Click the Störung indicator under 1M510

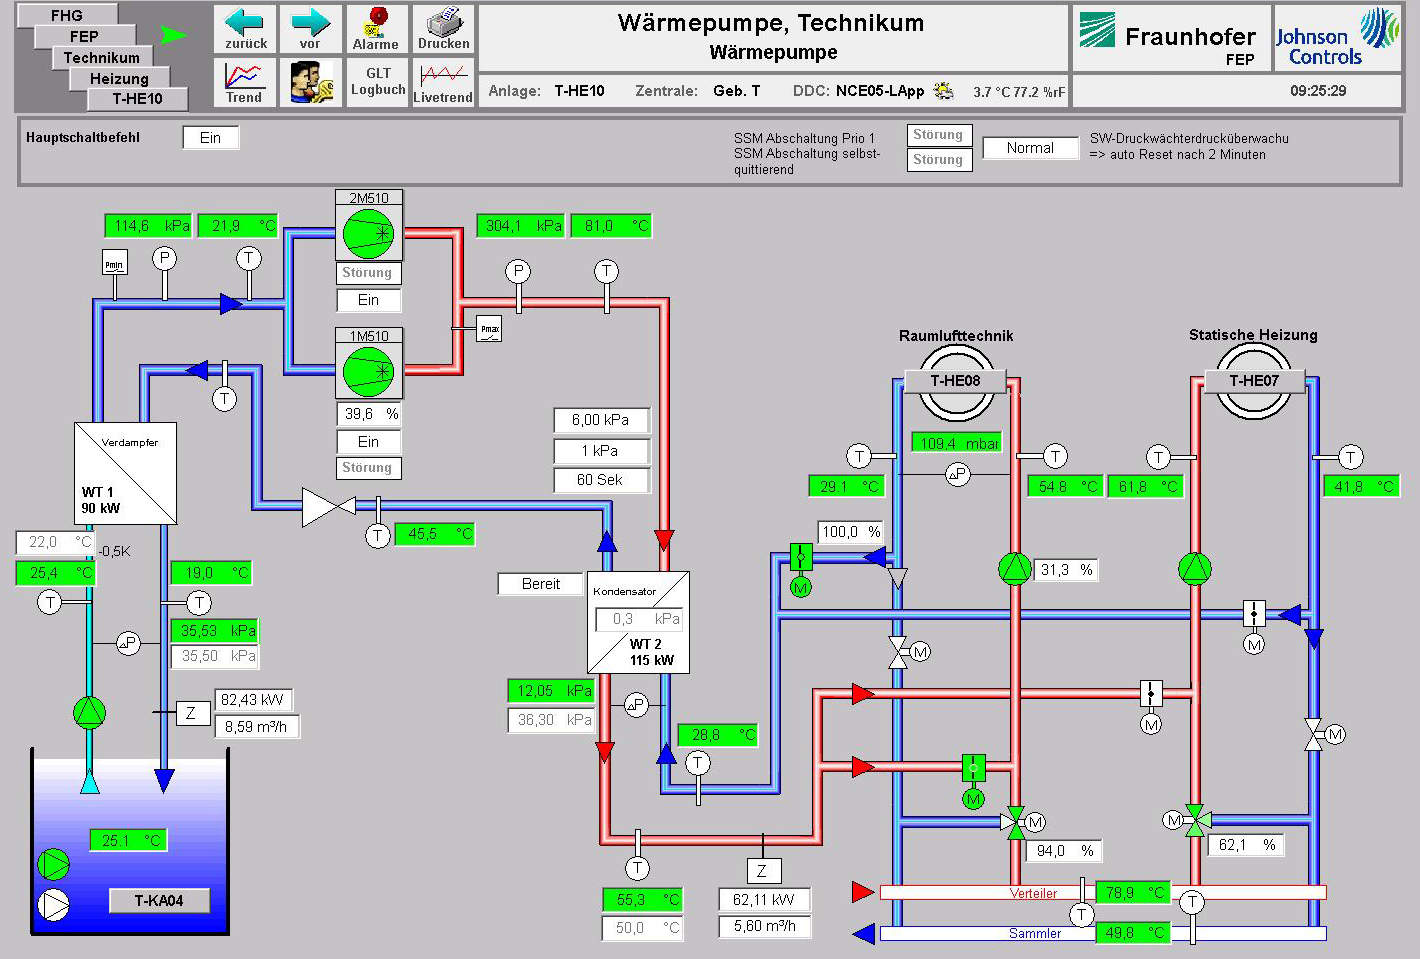click(367, 468)
